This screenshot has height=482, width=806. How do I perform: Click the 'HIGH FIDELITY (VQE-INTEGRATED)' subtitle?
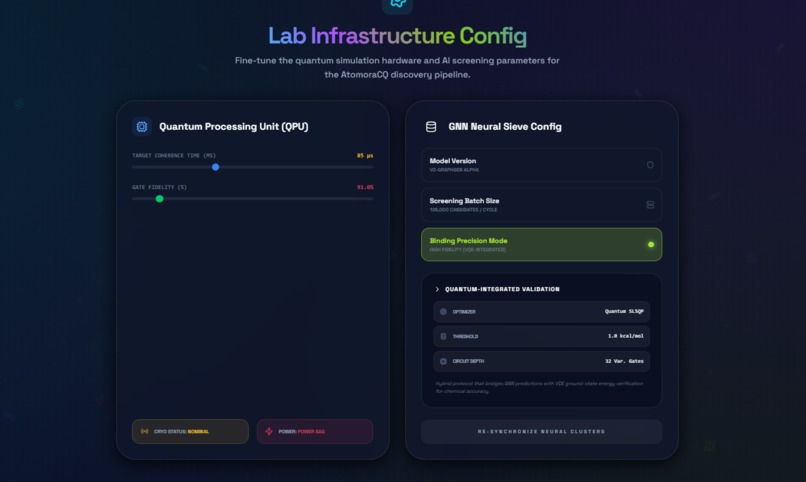[467, 250]
